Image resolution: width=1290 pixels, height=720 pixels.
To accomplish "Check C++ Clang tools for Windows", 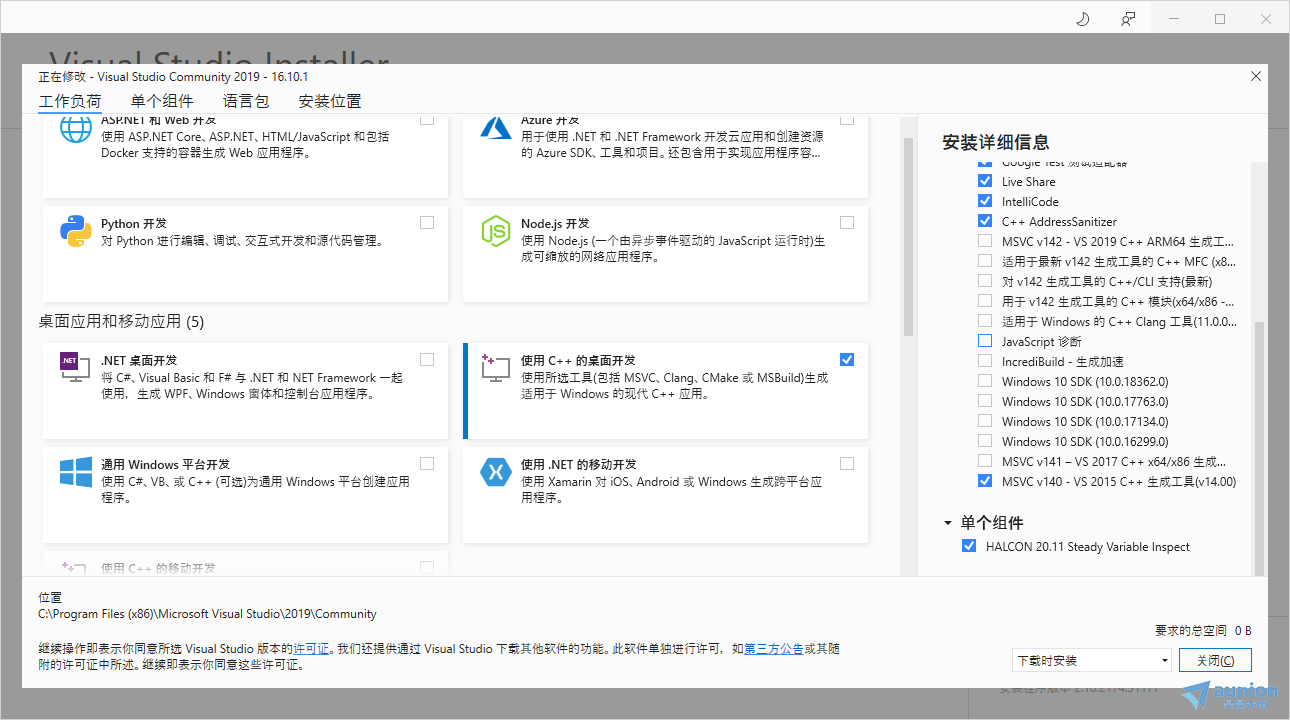I will (x=985, y=321).
